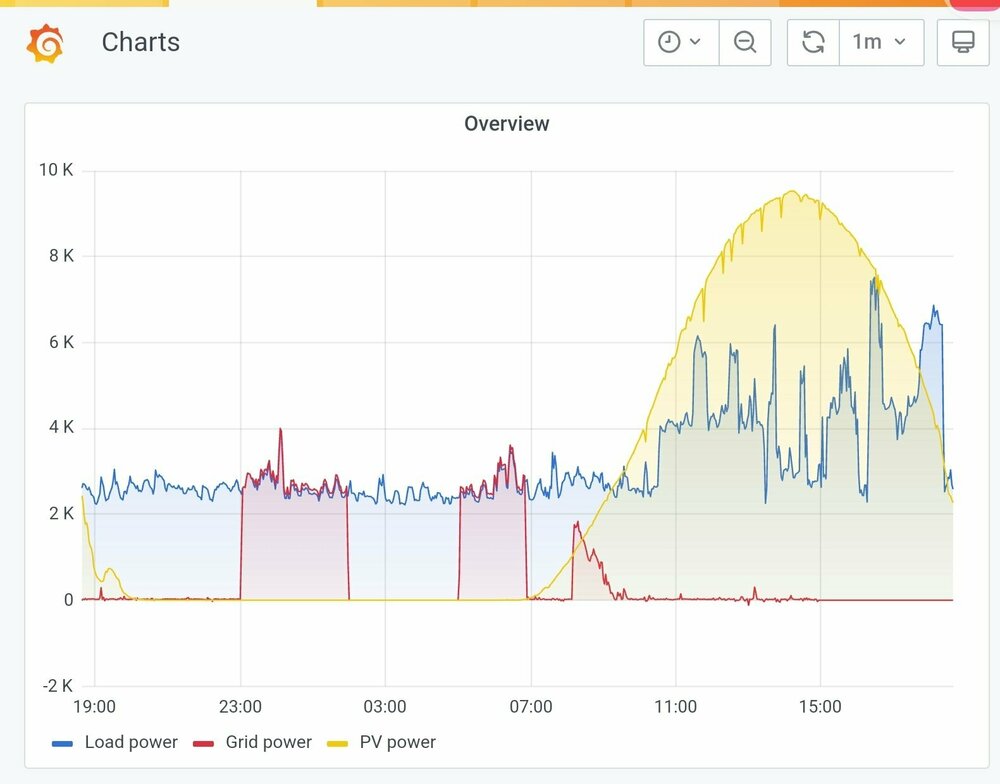1000x784 pixels.
Task: Click the PV power curve peak
Action: (793, 191)
